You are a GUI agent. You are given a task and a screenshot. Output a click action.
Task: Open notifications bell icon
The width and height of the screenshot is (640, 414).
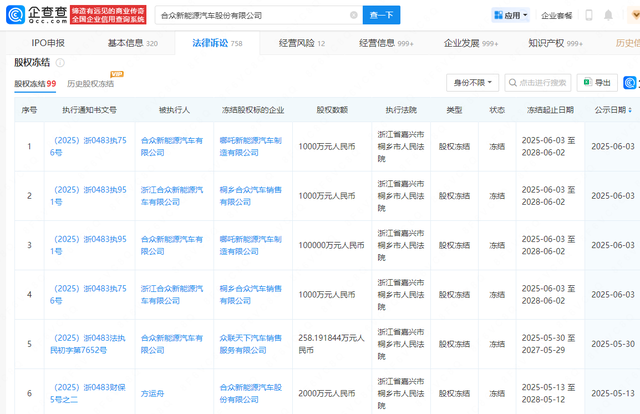608,15
